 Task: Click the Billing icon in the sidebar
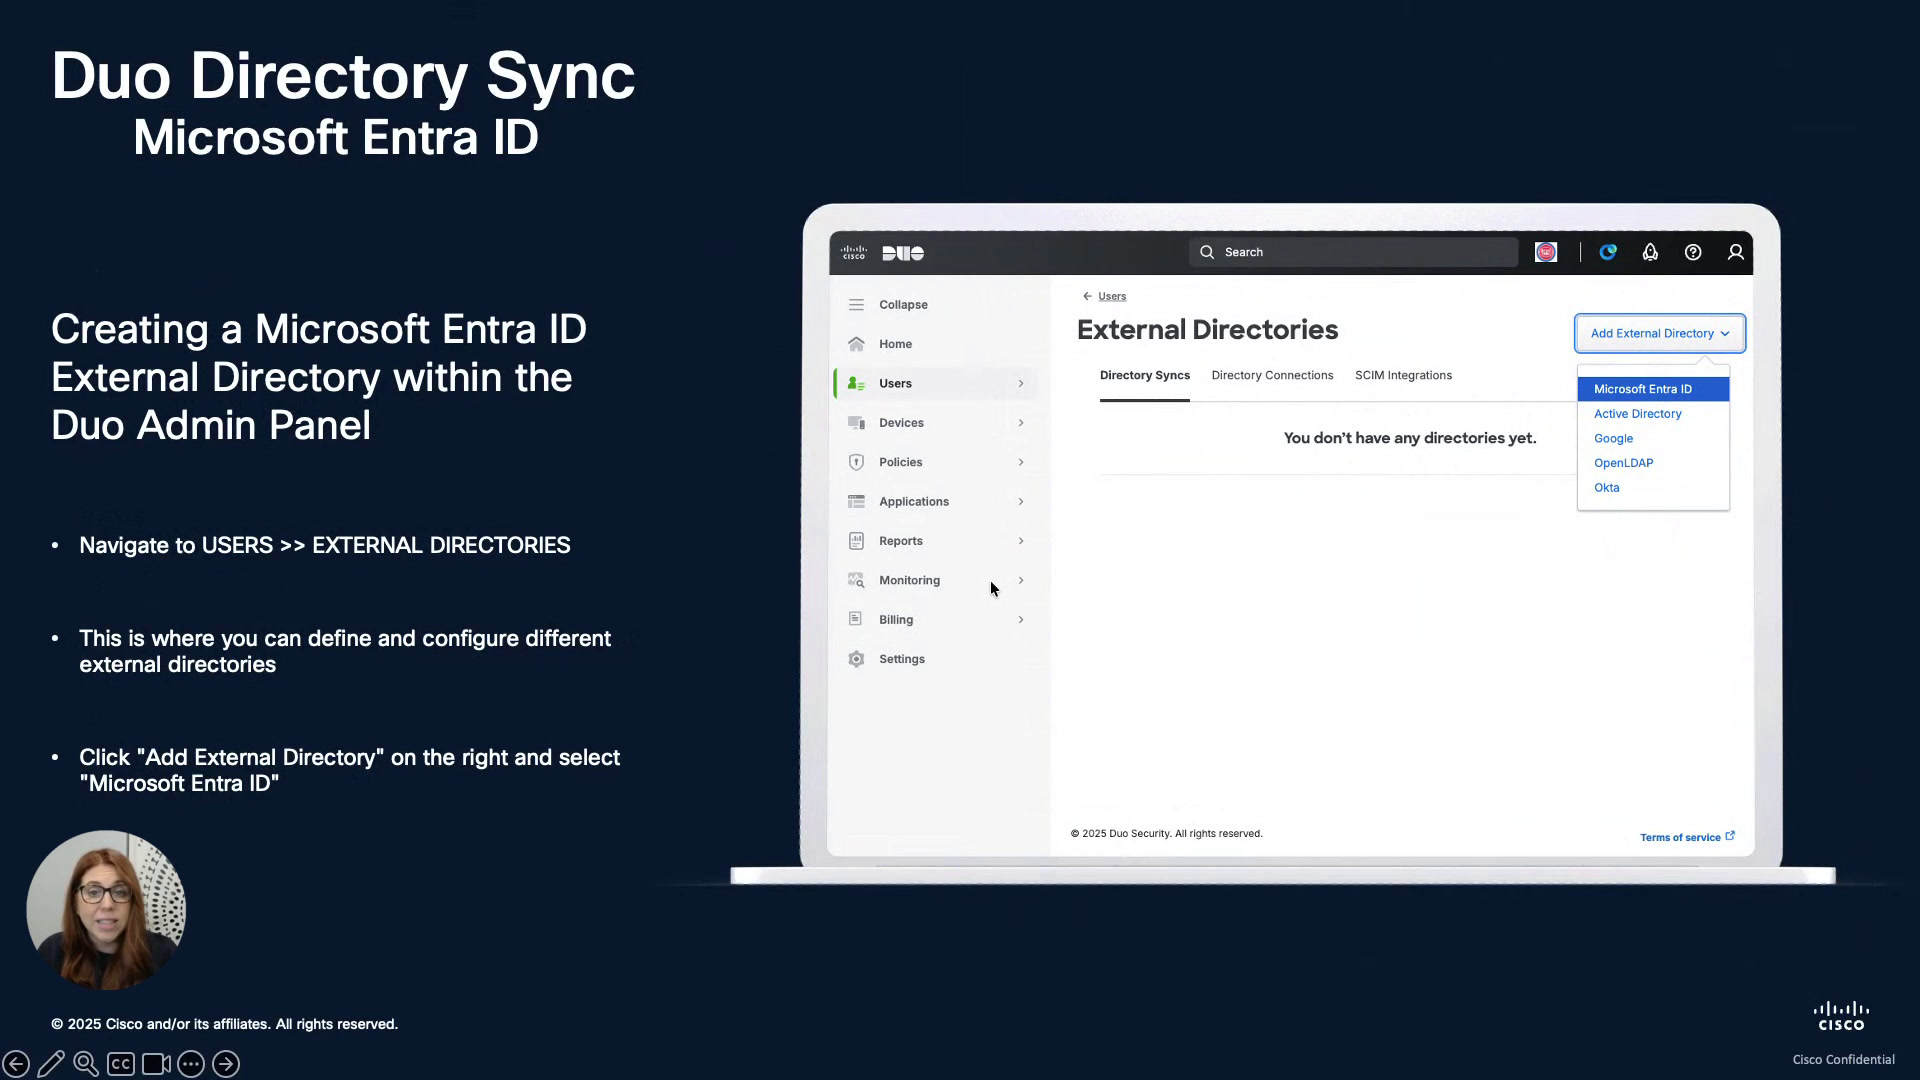point(855,620)
